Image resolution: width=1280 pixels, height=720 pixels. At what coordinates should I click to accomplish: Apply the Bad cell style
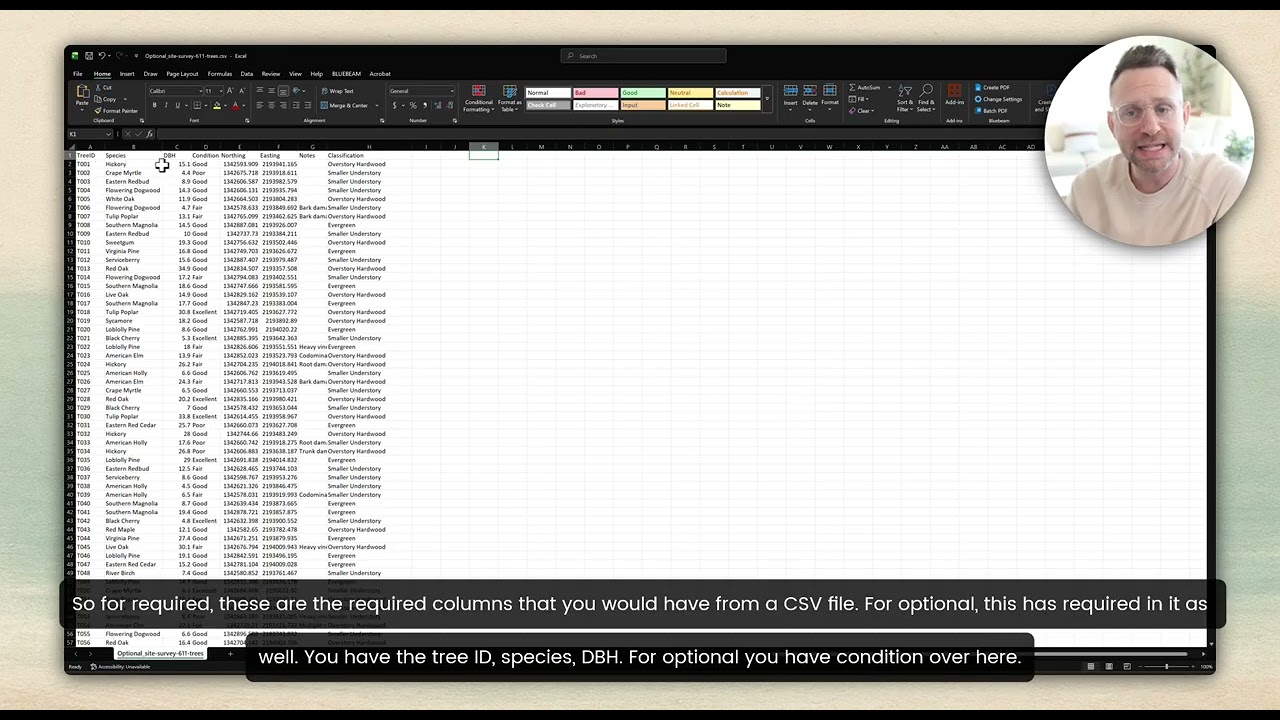click(x=596, y=93)
